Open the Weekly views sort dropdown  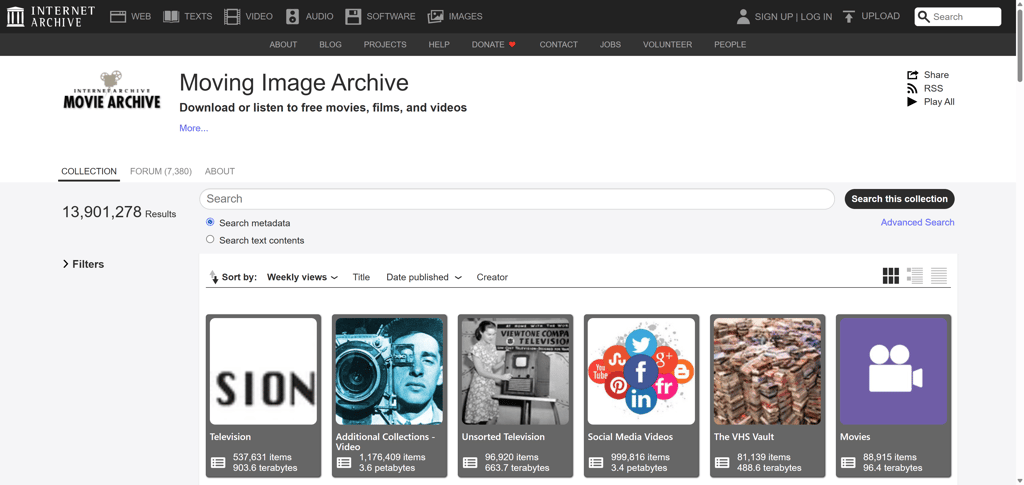pyautogui.click(x=302, y=277)
